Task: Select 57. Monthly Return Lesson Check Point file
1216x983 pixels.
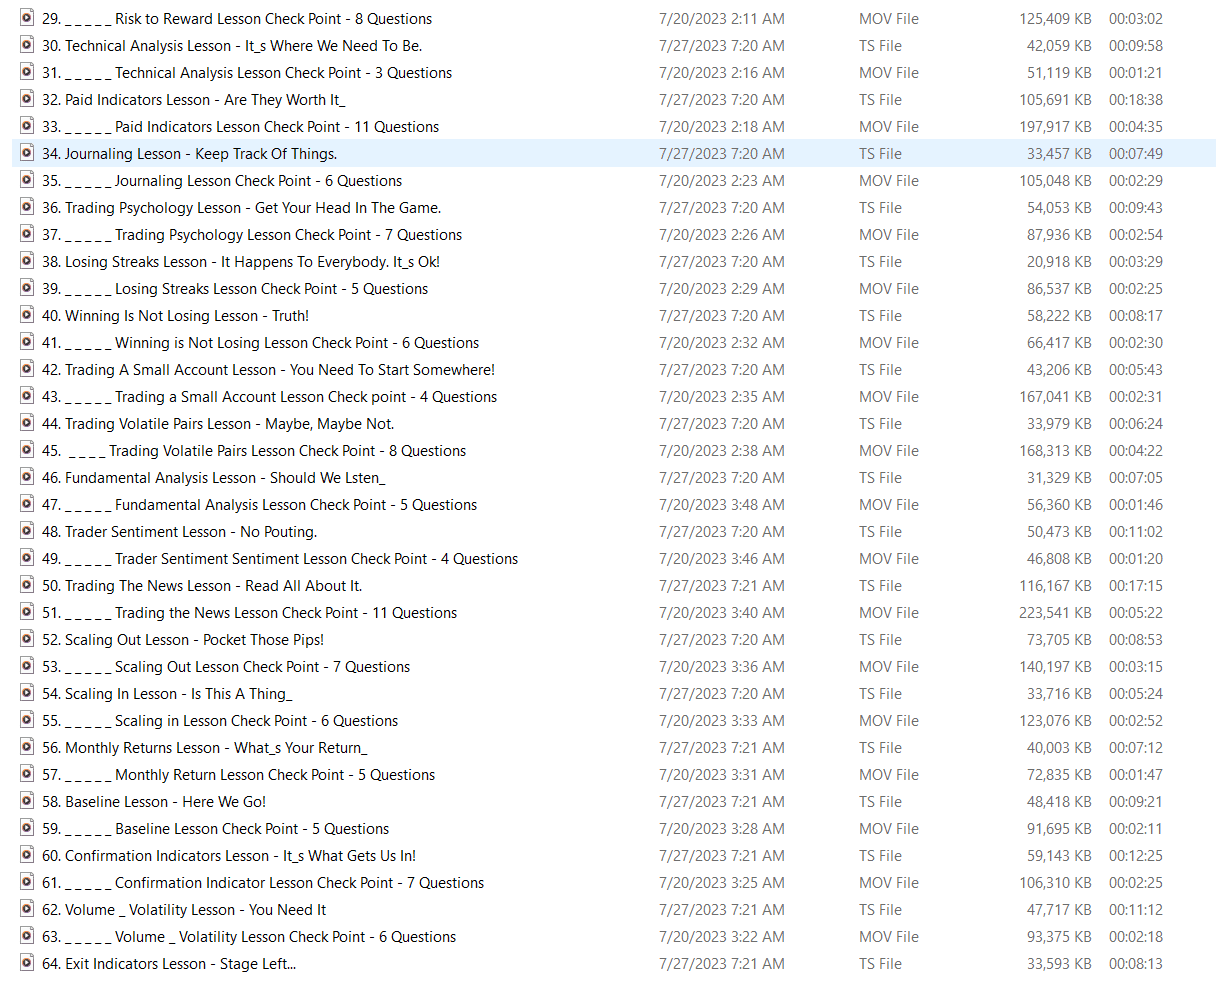Action: click(x=238, y=775)
